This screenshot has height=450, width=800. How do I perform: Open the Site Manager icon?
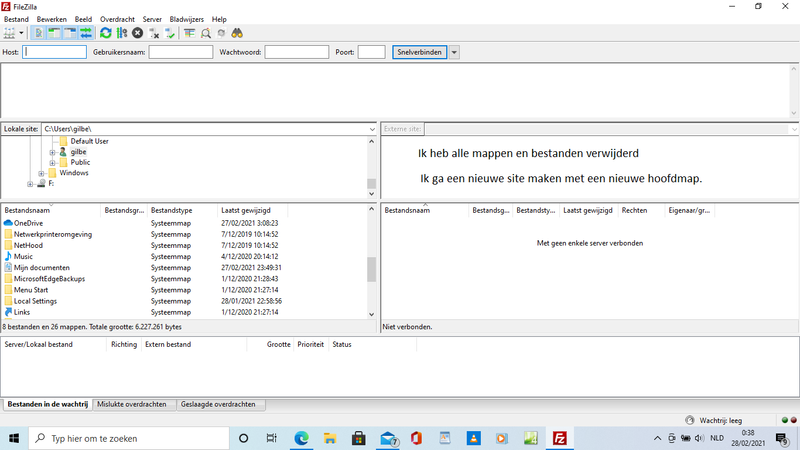(x=9, y=33)
